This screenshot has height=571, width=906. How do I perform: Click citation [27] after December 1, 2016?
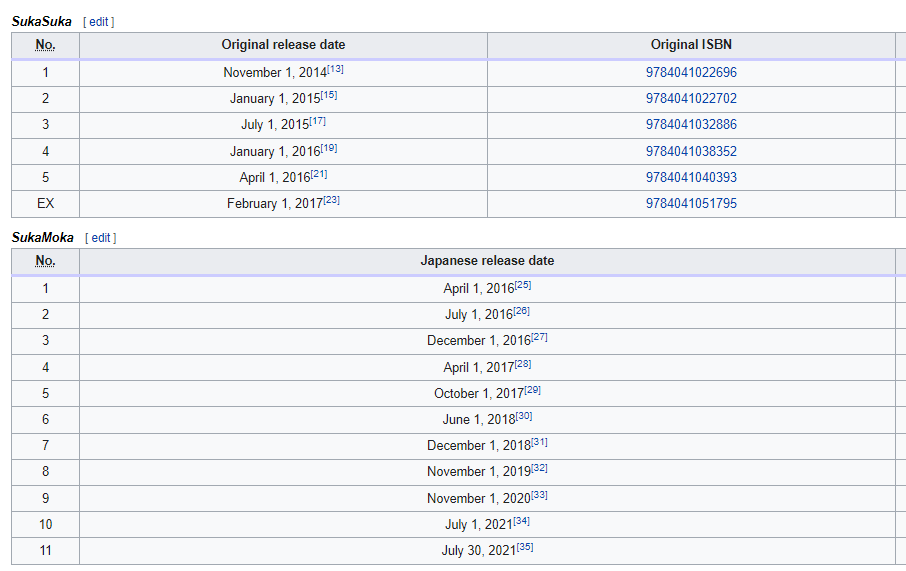[539, 337]
